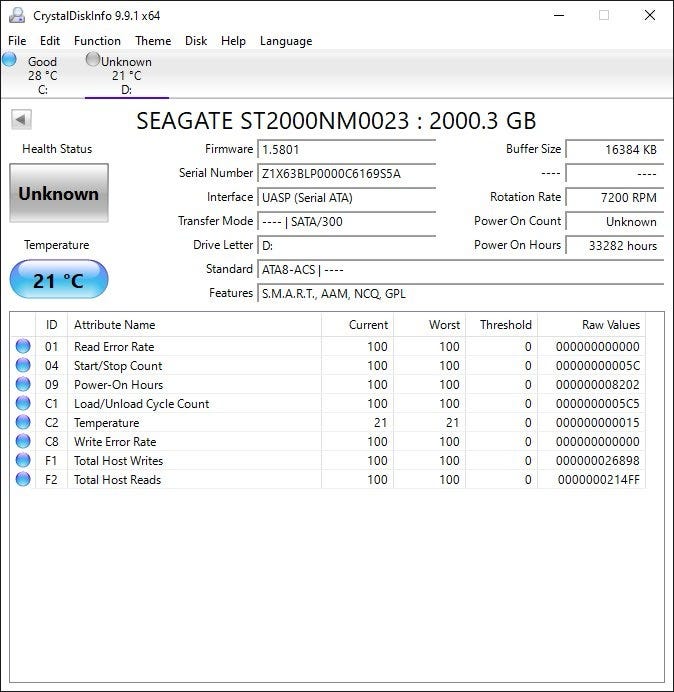The width and height of the screenshot is (674, 692).
Task: Click the status orb for Write Error Rate
Action: pos(23,441)
